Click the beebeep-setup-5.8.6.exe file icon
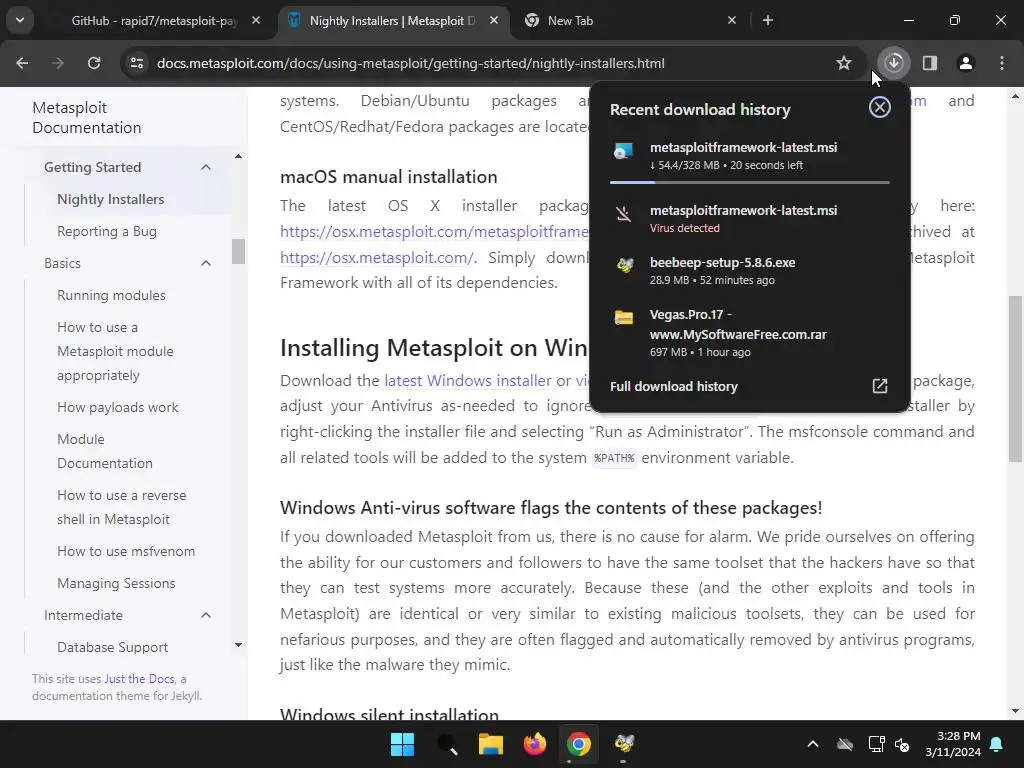Image resolution: width=1024 pixels, height=768 pixels. 624,265
